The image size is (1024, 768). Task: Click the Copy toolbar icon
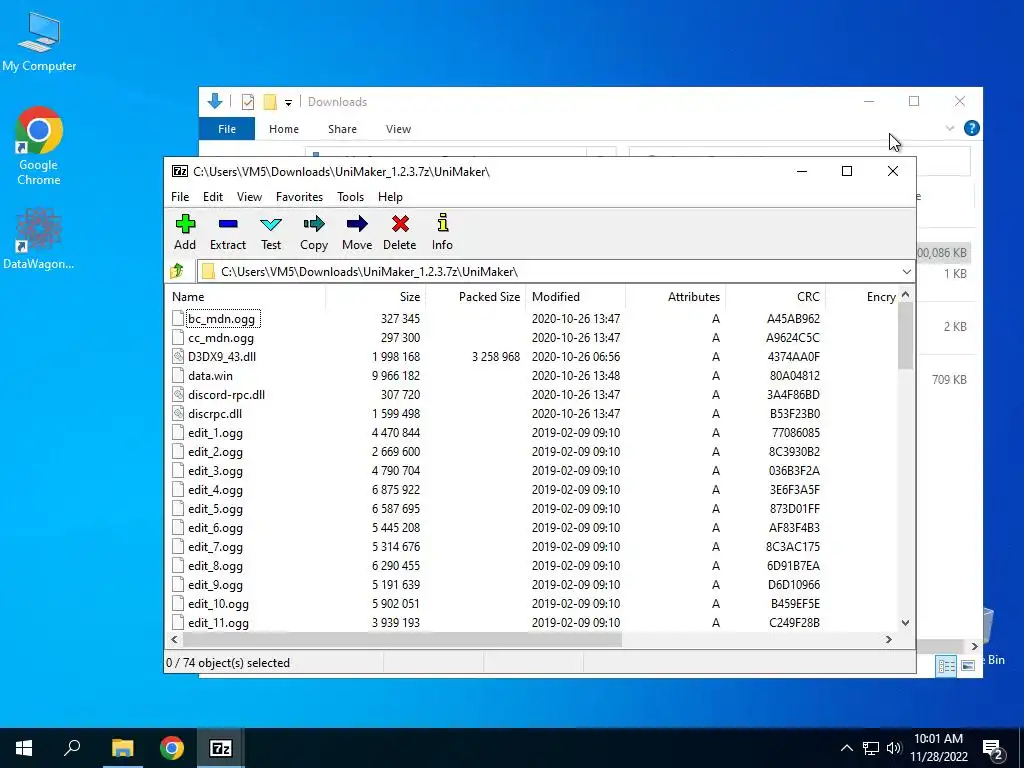click(x=313, y=232)
